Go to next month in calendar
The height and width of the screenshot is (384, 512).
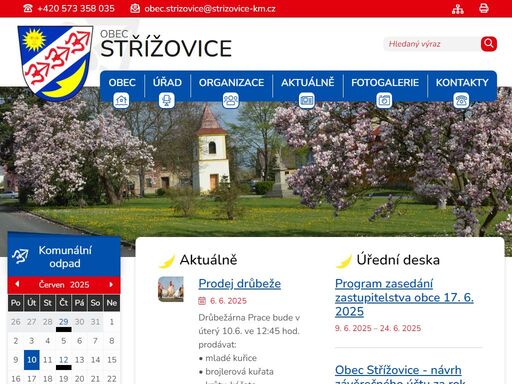coord(111,284)
